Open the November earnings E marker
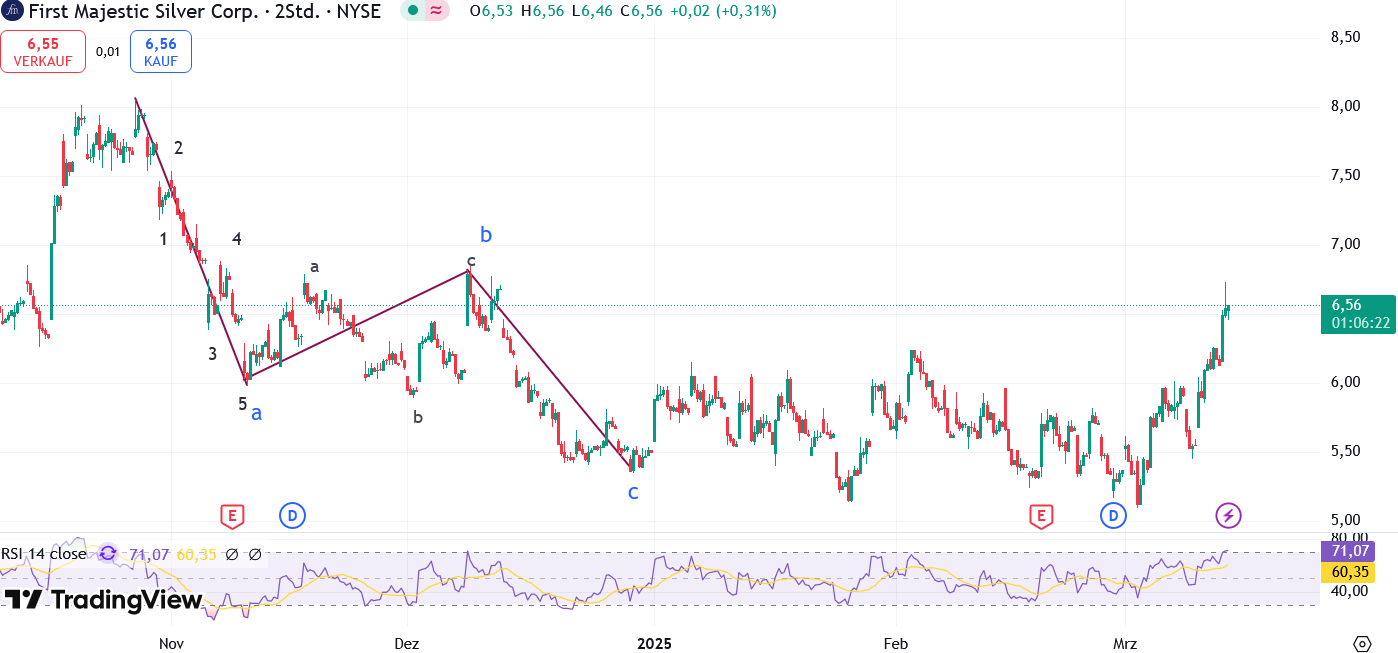1398x653 pixels. point(232,516)
